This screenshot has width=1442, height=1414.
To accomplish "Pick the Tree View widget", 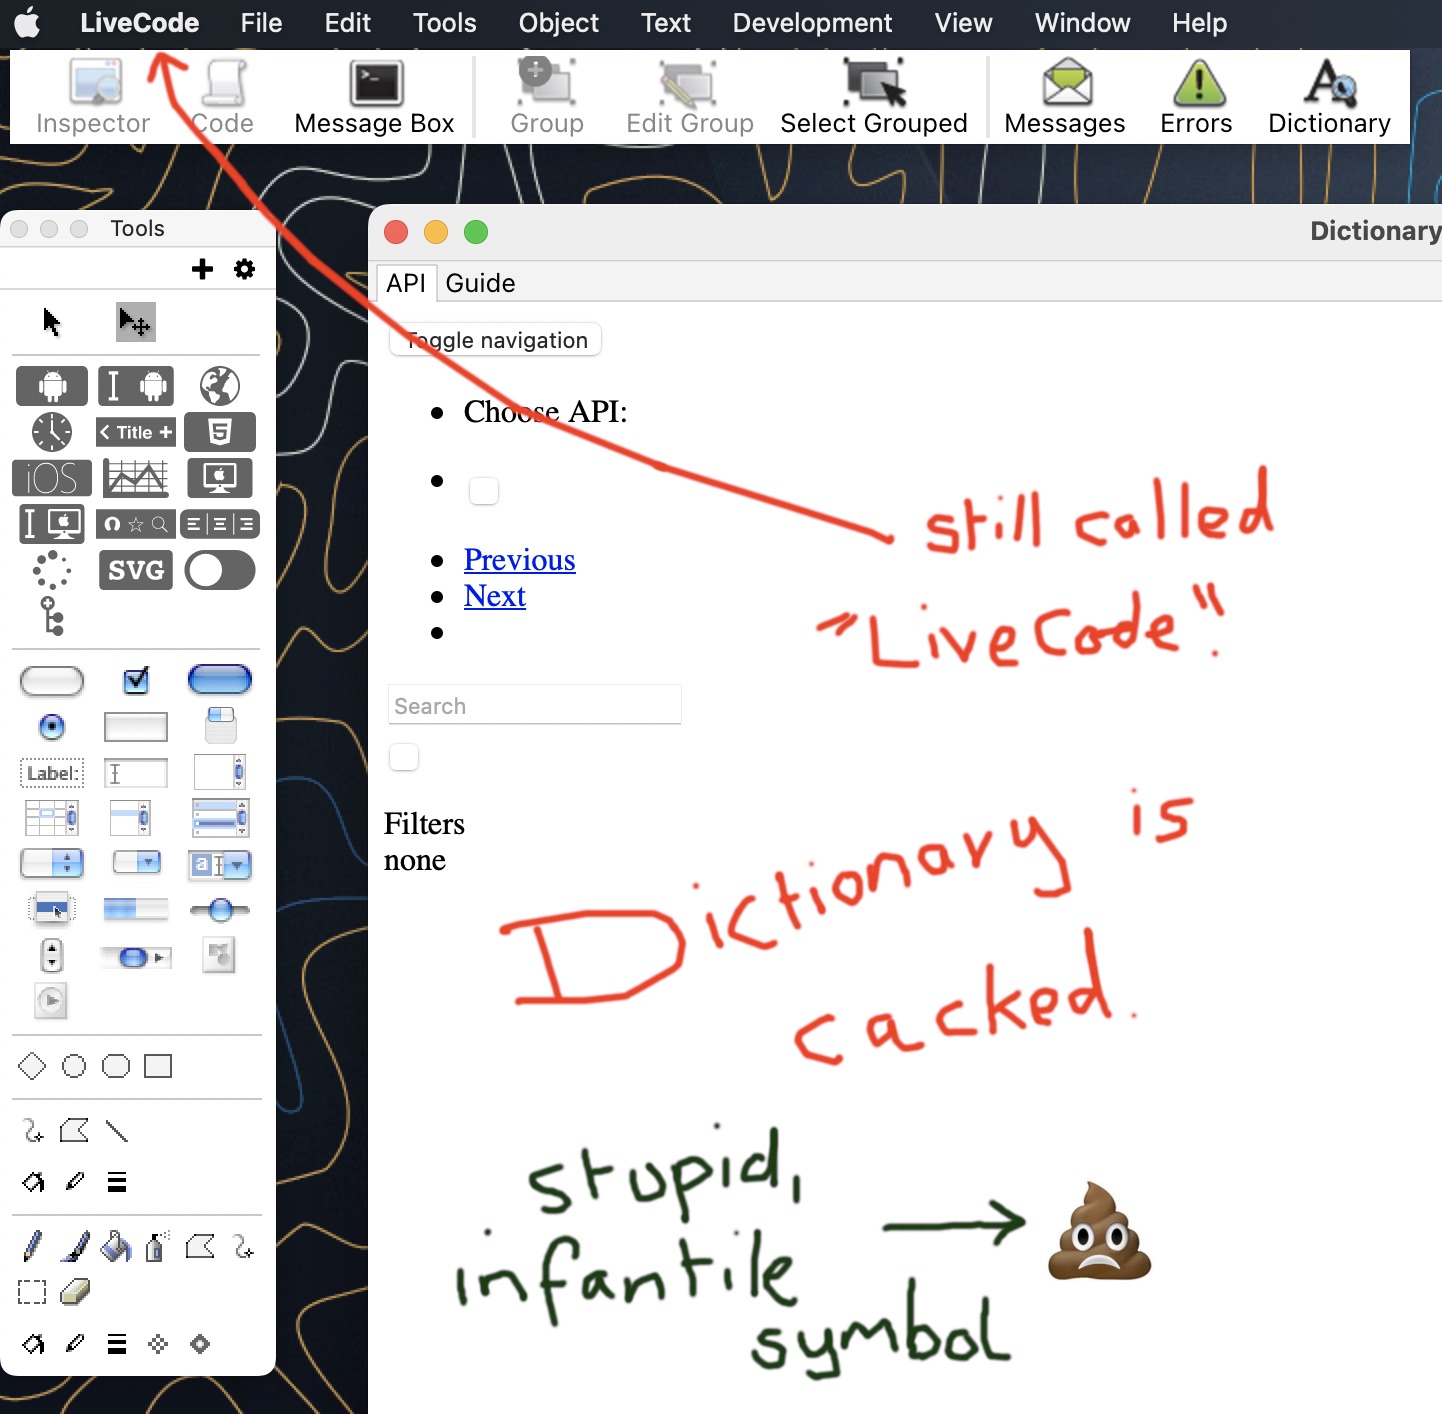I will [52, 616].
